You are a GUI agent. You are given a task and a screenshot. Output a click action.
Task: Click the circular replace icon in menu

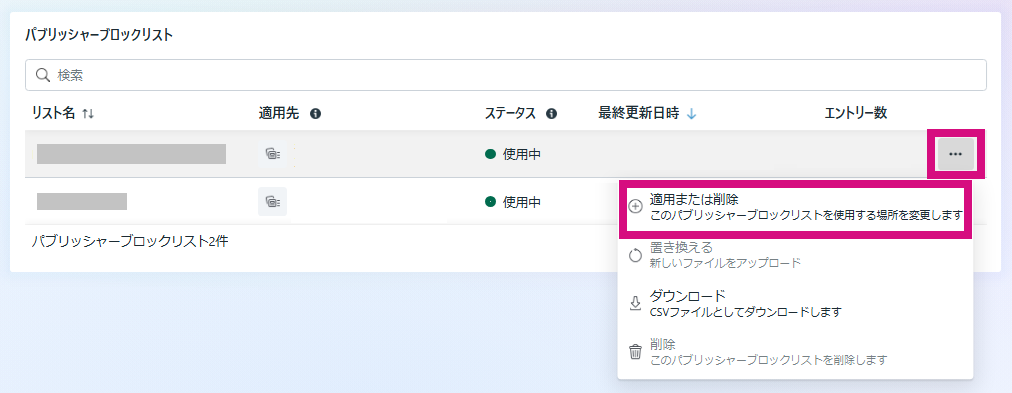[636, 255]
